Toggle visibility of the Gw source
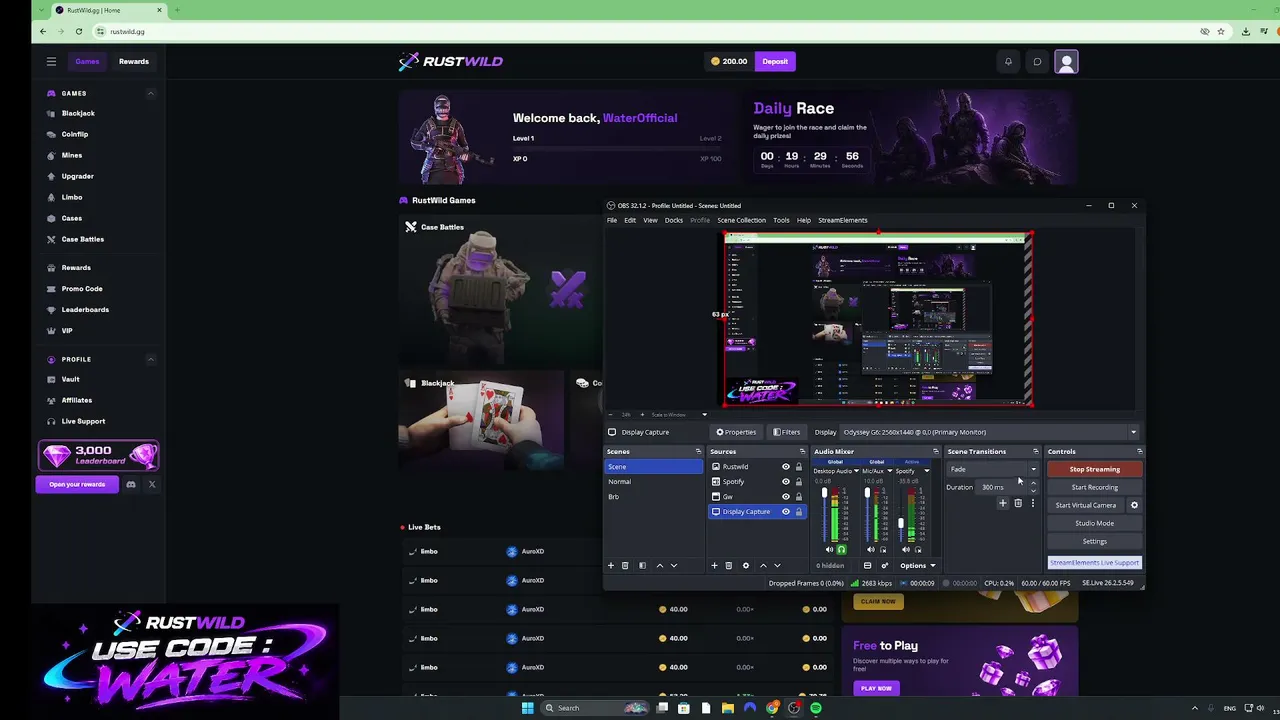Screen dimensions: 1280x720 [786, 497]
